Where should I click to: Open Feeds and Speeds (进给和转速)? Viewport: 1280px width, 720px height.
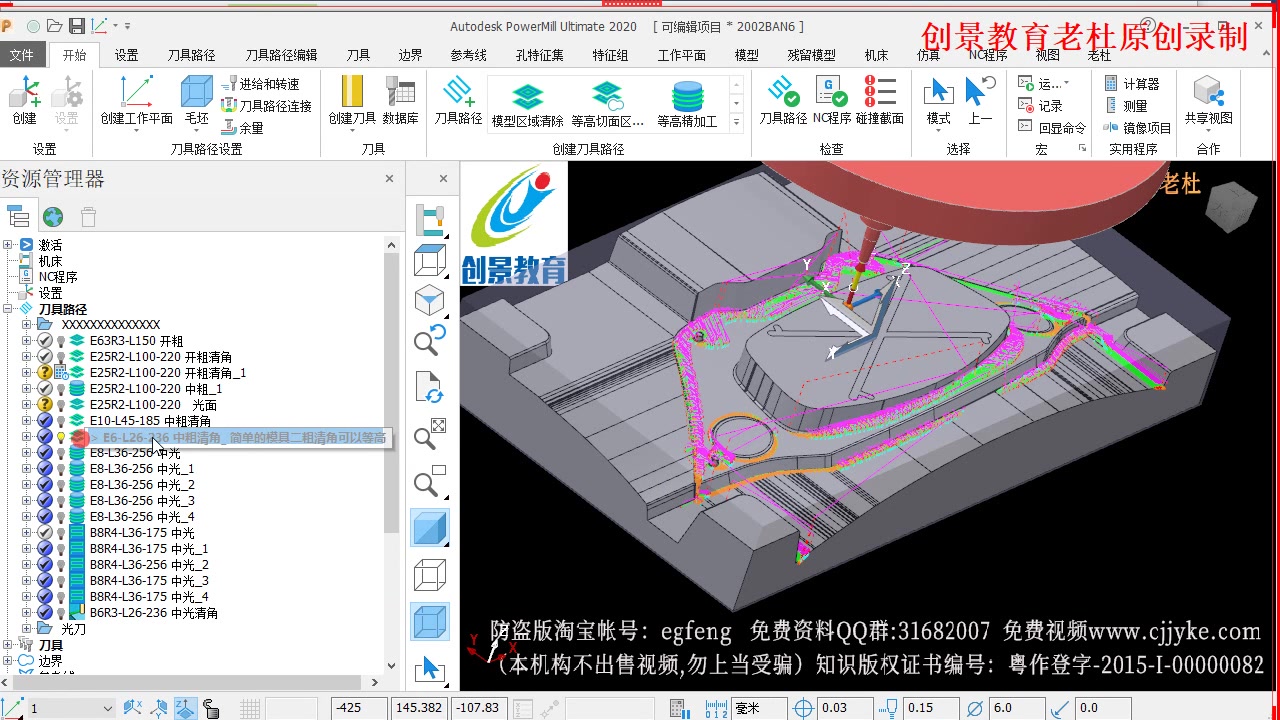pos(260,84)
